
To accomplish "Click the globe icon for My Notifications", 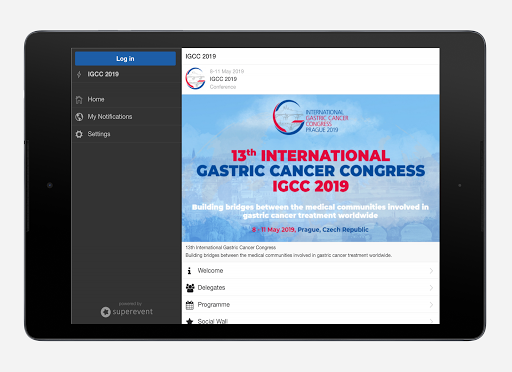I will click(x=79, y=117).
